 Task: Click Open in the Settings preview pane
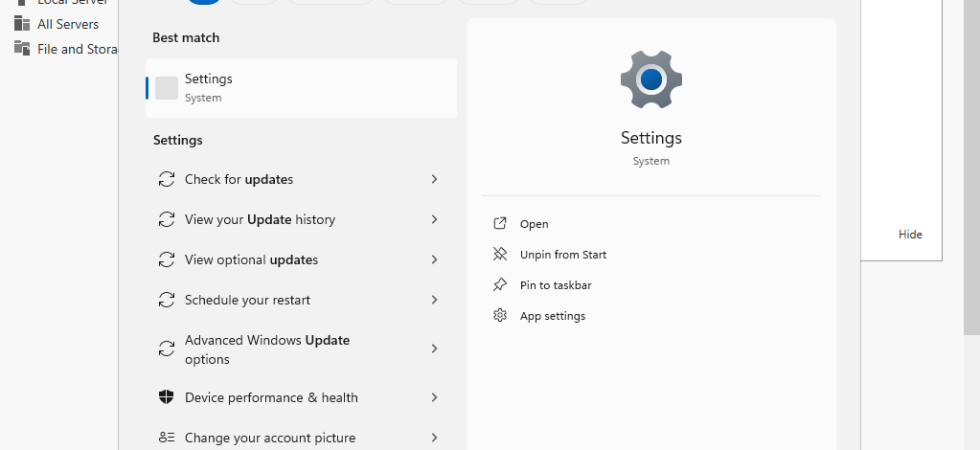(534, 224)
